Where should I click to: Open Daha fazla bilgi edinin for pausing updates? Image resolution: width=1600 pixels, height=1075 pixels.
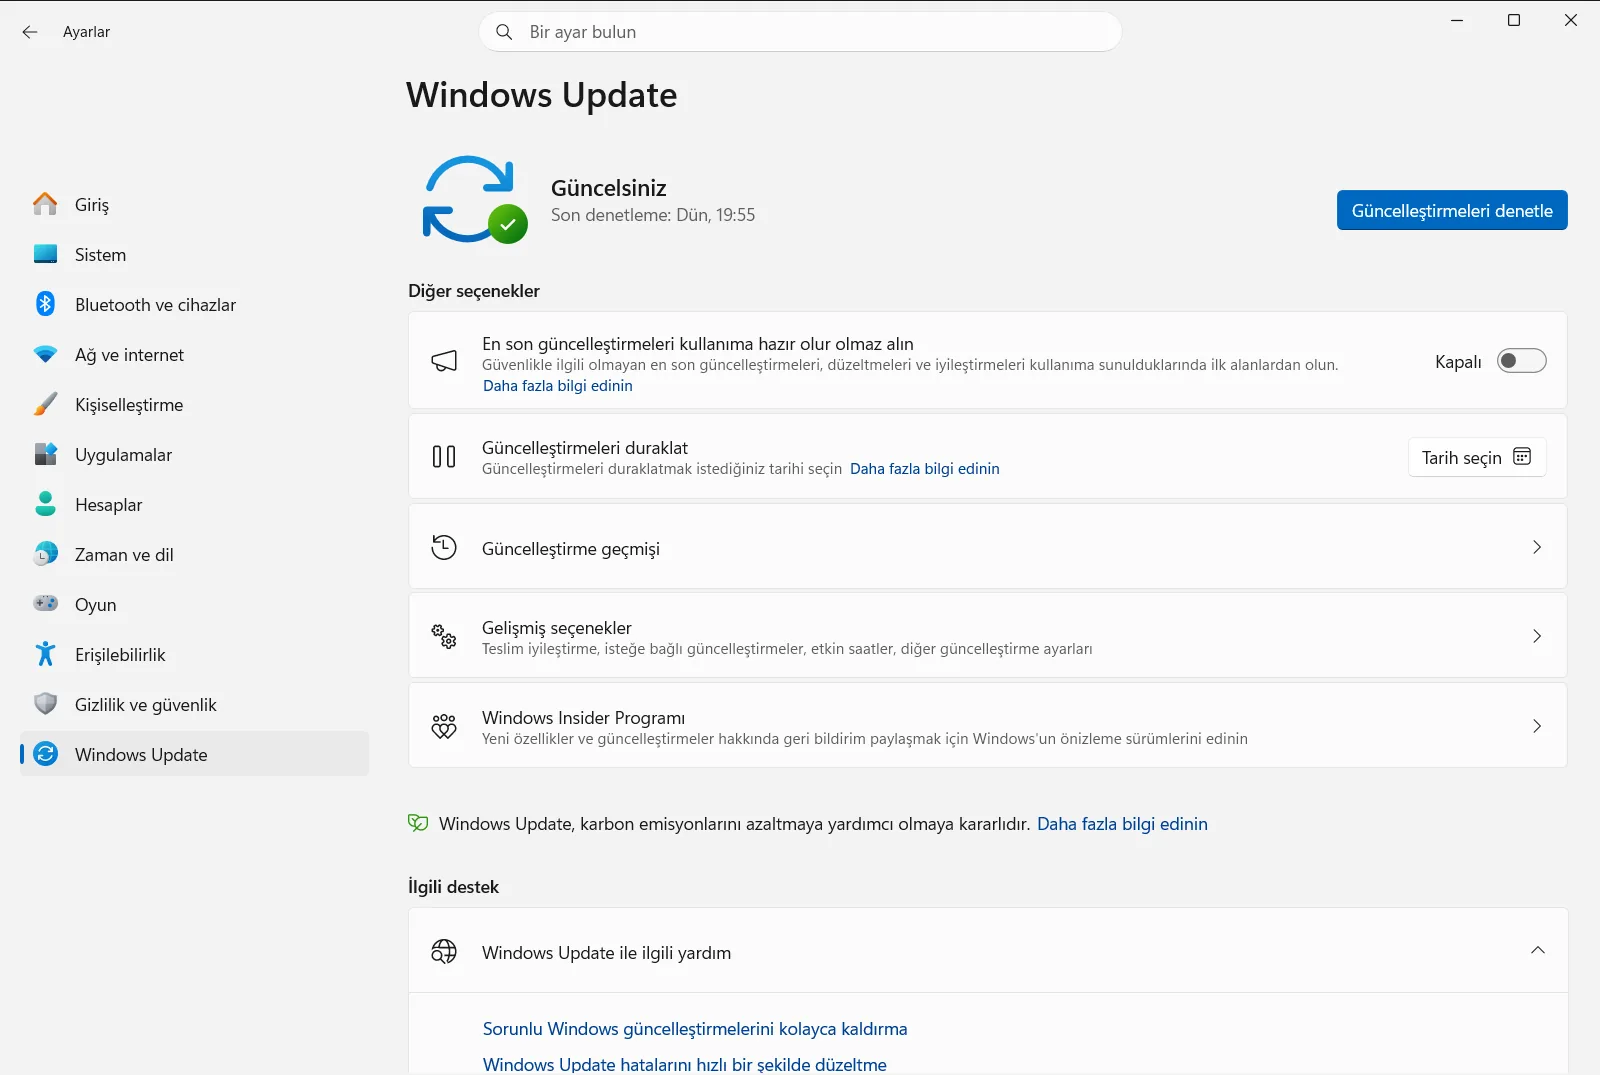pyautogui.click(x=925, y=469)
